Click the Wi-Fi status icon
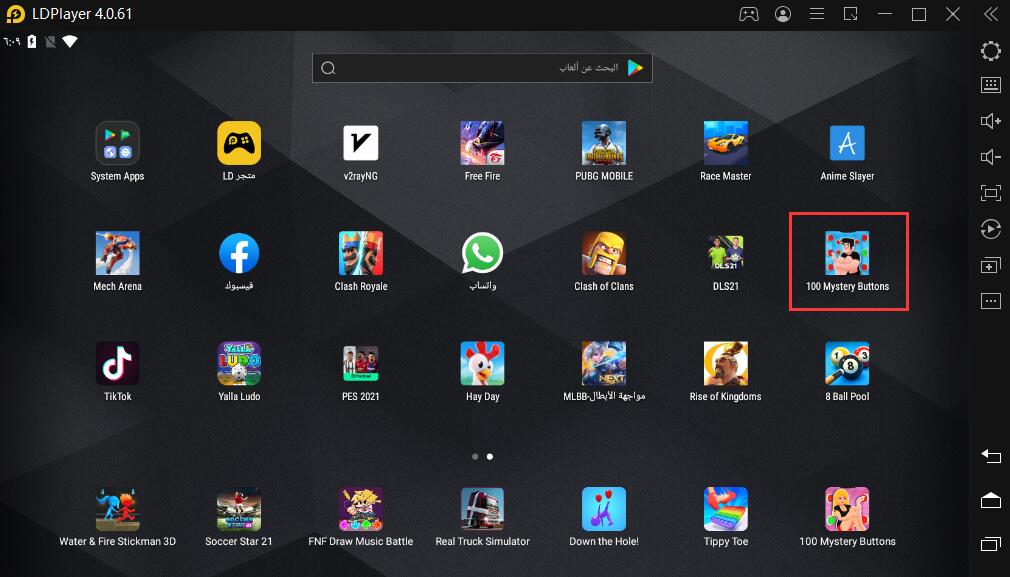Viewport: 1010px width, 577px height. pyautogui.click(x=70, y=42)
